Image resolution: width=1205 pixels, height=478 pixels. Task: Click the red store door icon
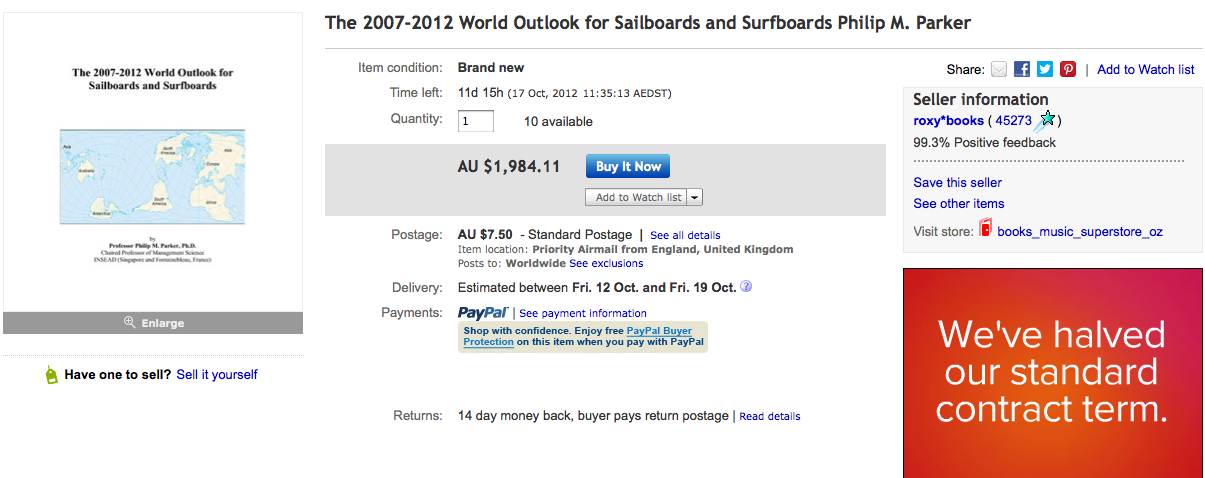[x=985, y=230]
